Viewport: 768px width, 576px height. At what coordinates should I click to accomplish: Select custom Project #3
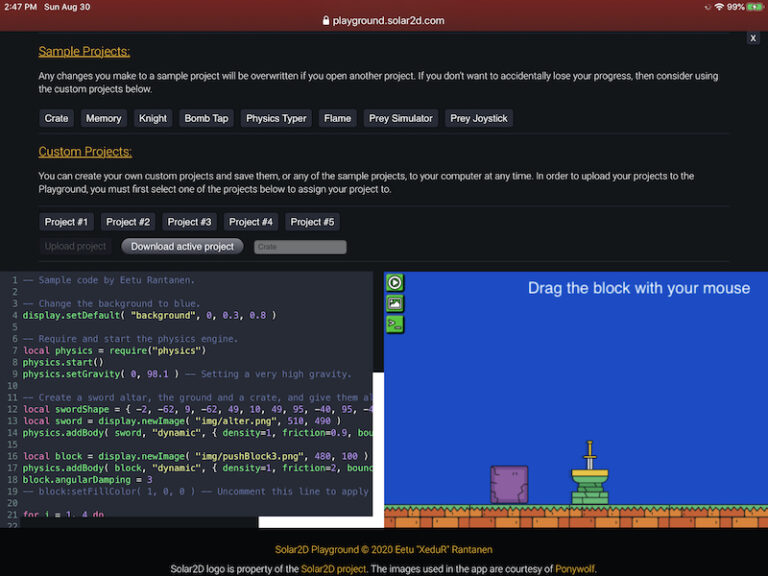(189, 222)
